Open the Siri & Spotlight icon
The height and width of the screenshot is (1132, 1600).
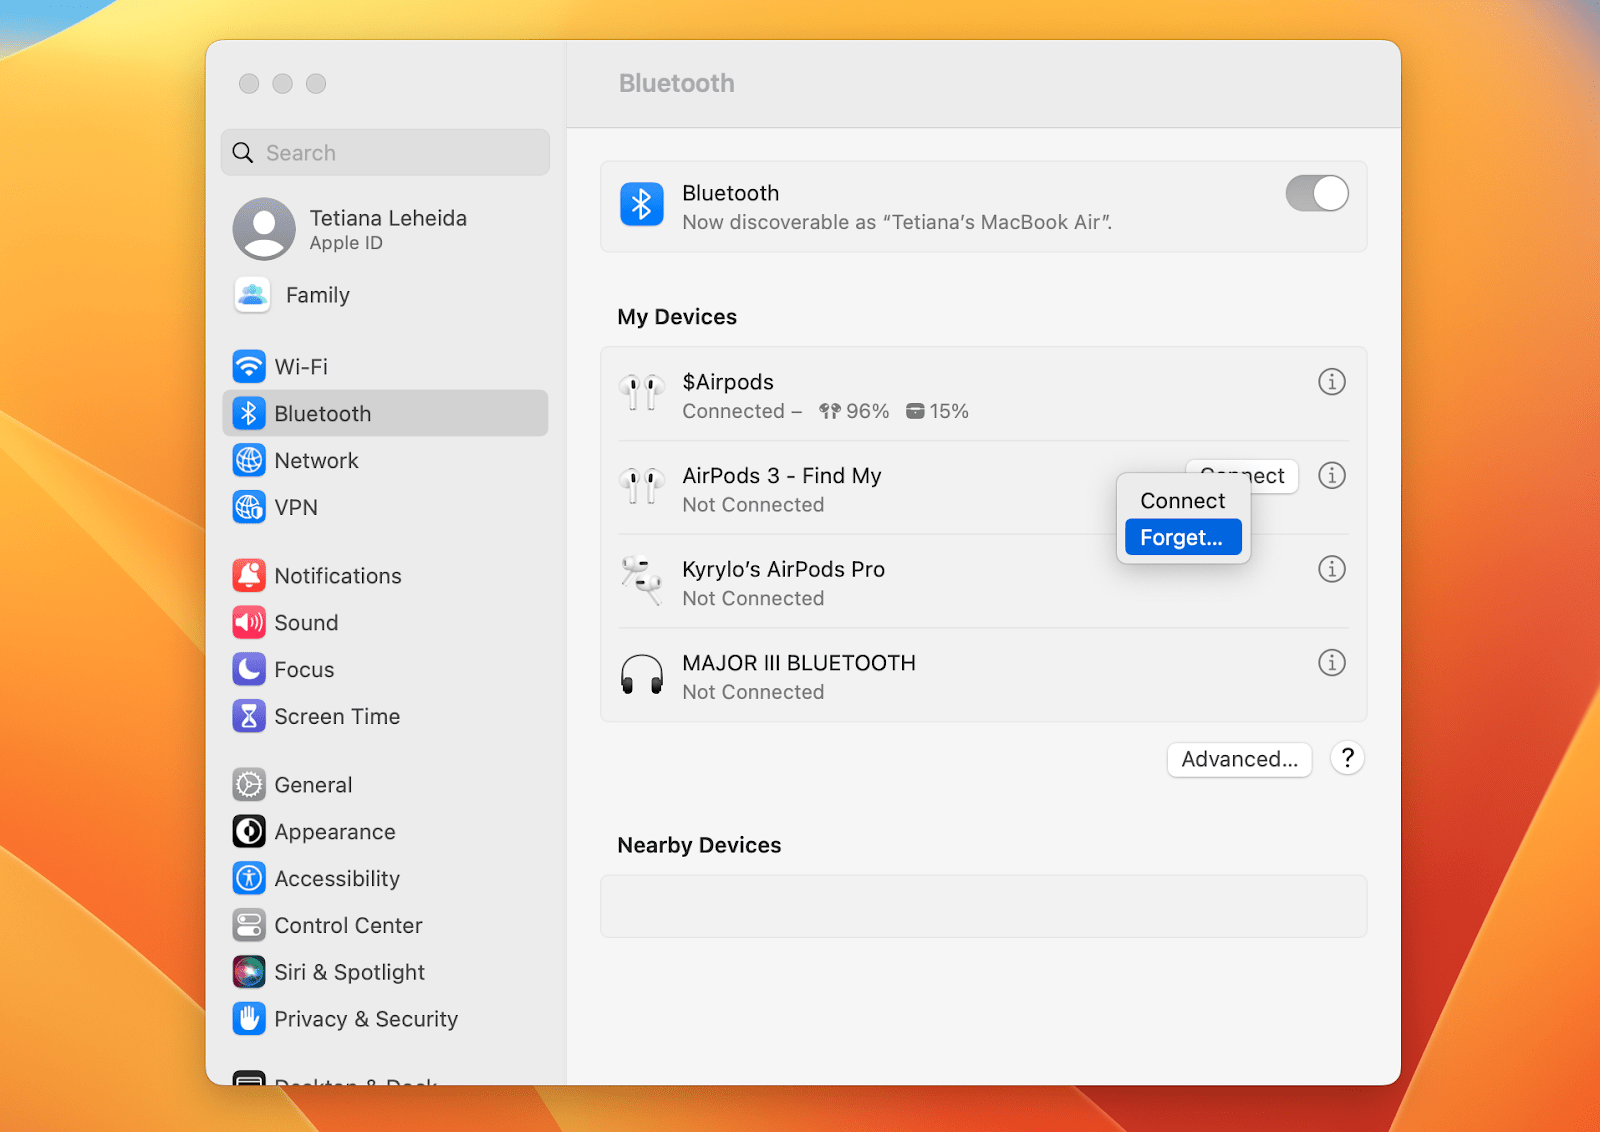(x=248, y=971)
